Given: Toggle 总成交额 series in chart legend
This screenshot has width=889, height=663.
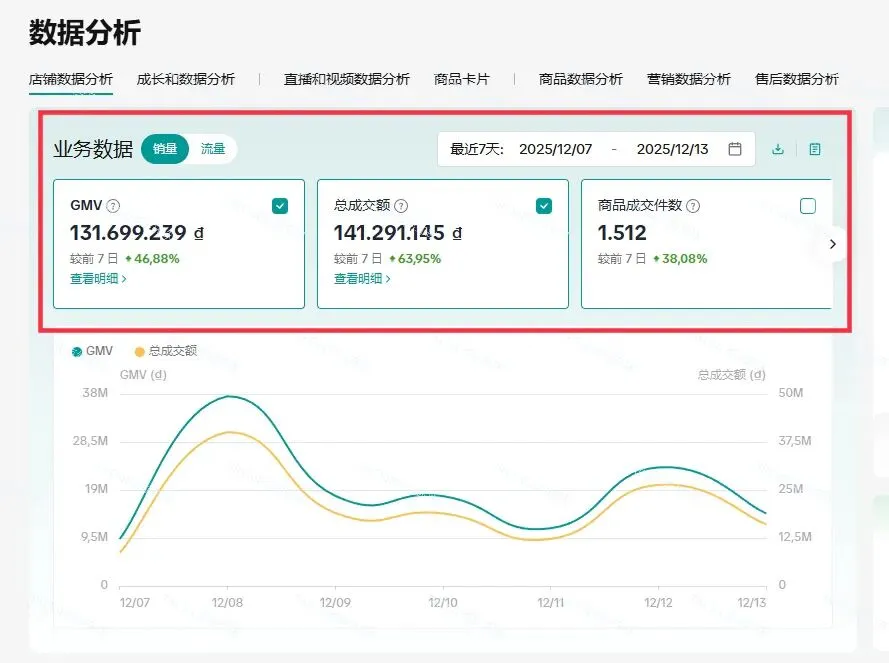Looking at the screenshot, I should pos(166,351).
